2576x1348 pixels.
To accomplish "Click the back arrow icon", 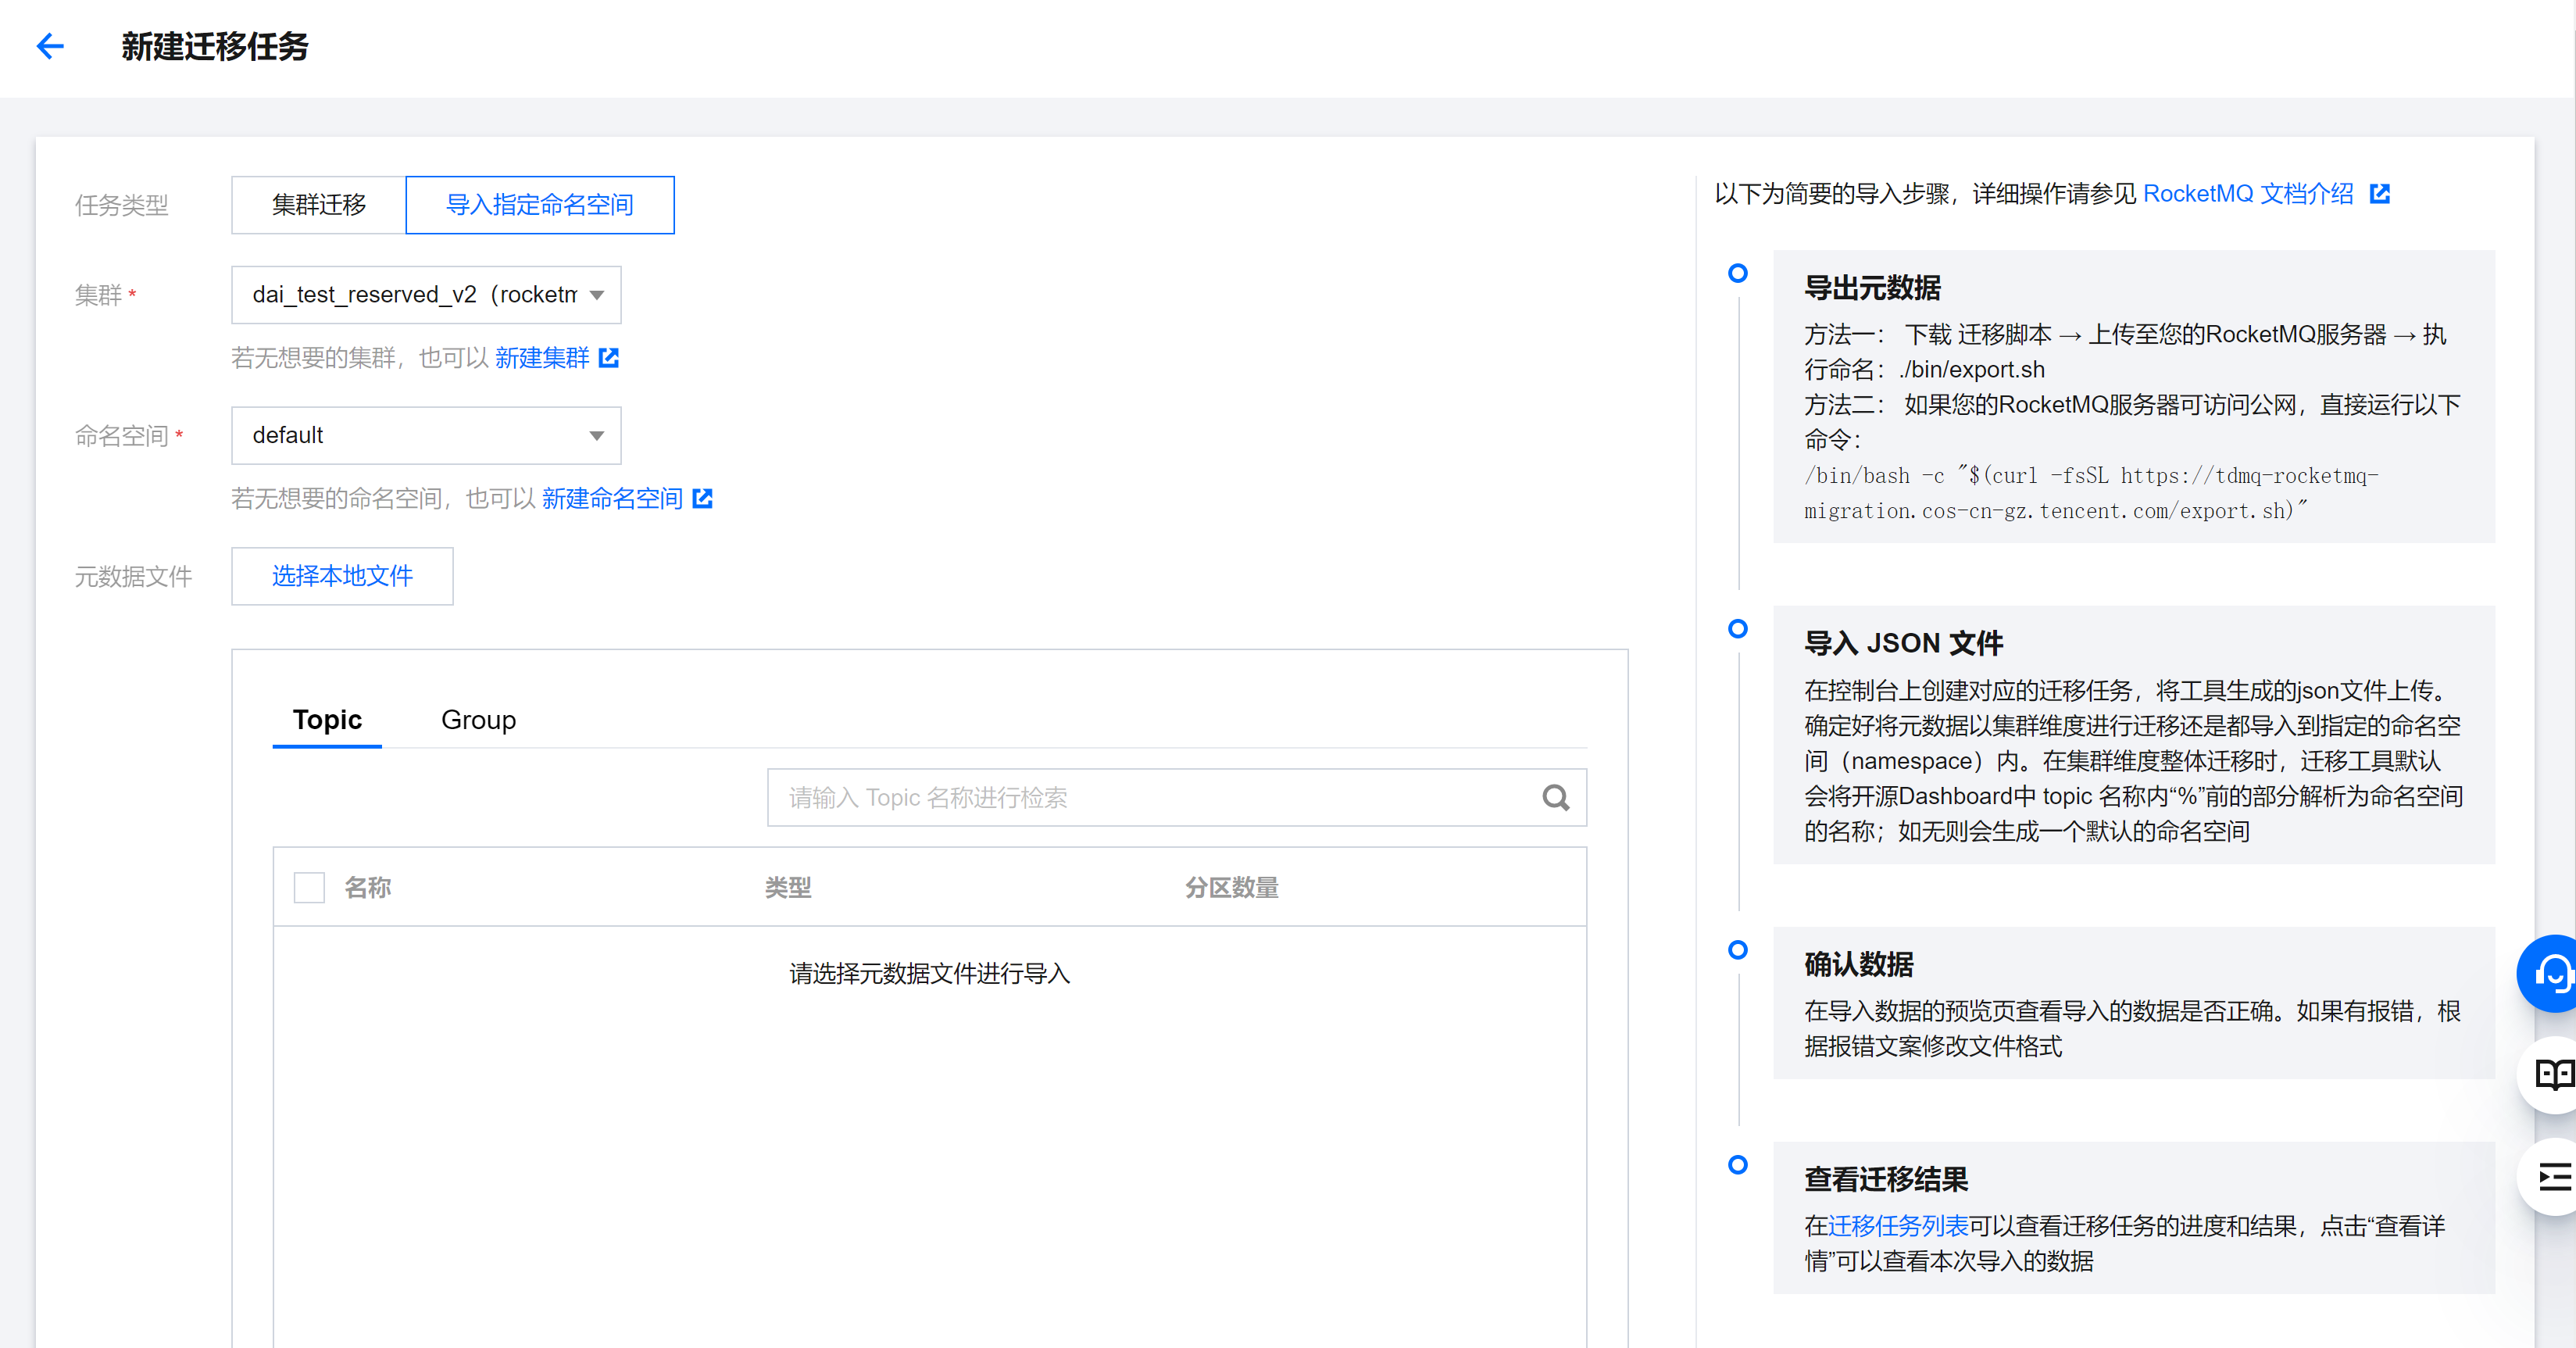I will [x=50, y=46].
